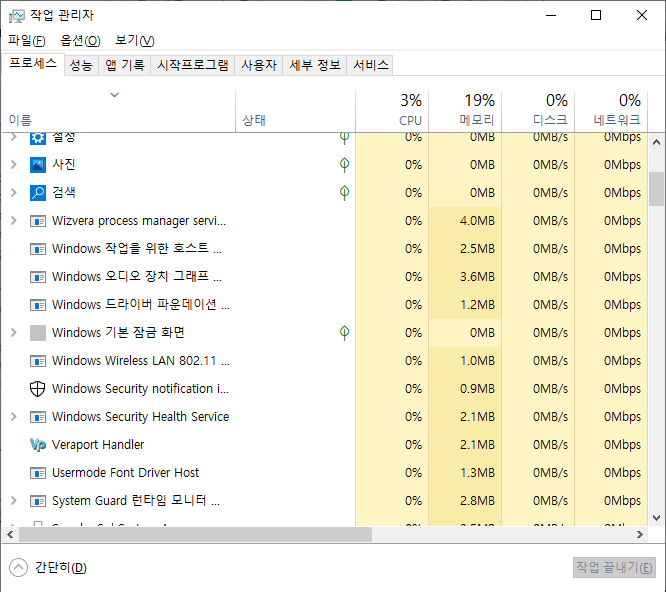Click the 1.2MB memory value
This screenshot has width=666, height=592.
click(x=477, y=305)
